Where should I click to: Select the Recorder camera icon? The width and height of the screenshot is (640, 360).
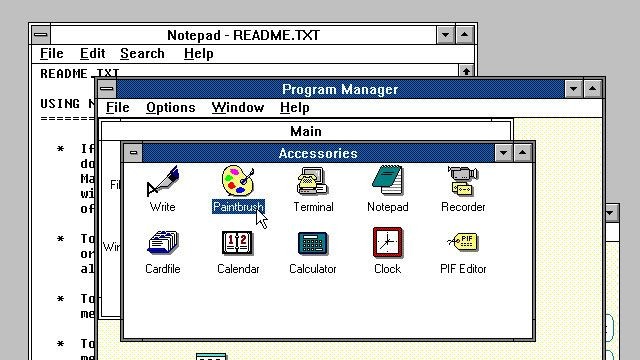[463, 180]
